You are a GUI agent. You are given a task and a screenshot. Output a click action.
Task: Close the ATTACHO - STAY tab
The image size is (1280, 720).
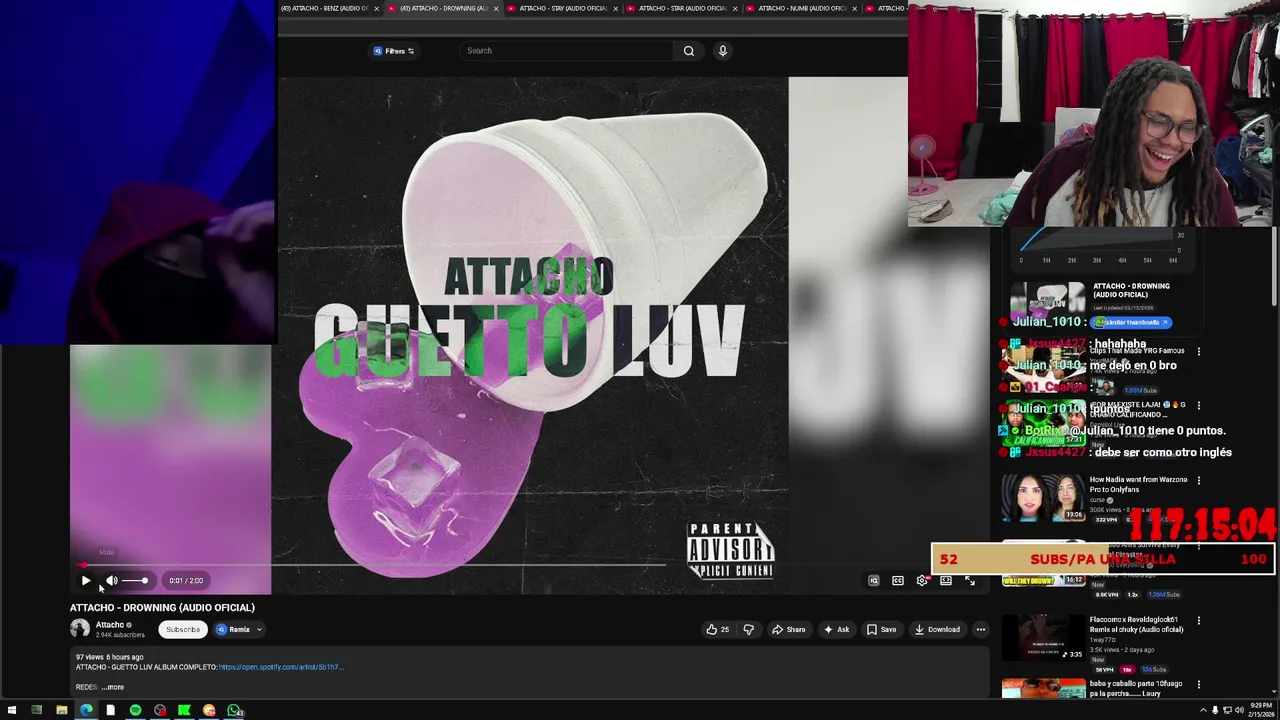[616, 8]
